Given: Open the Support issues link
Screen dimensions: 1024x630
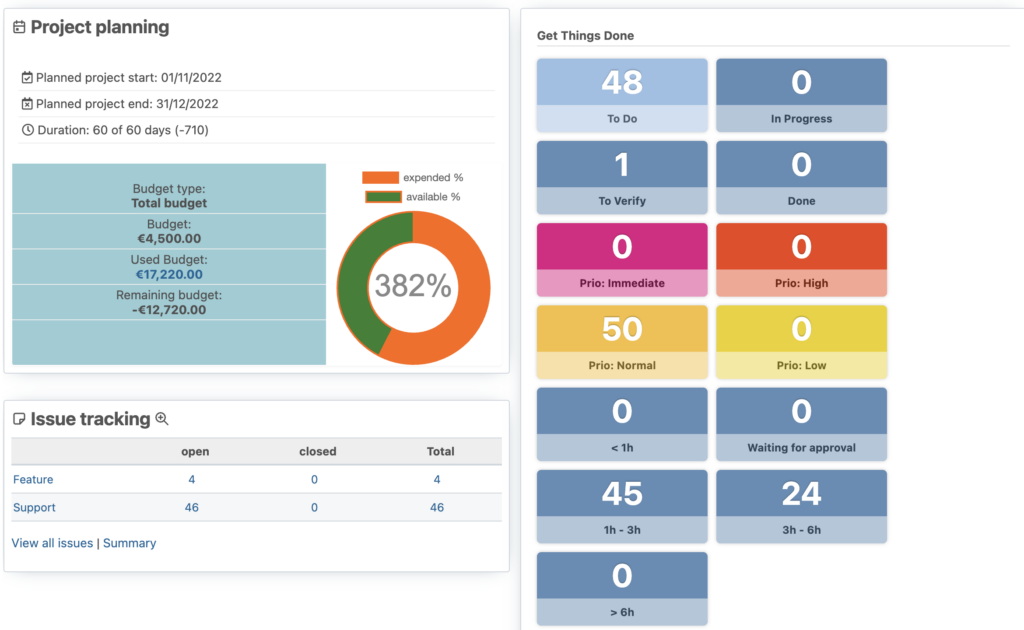Looking at the screenshot, I should pos(33,507).
